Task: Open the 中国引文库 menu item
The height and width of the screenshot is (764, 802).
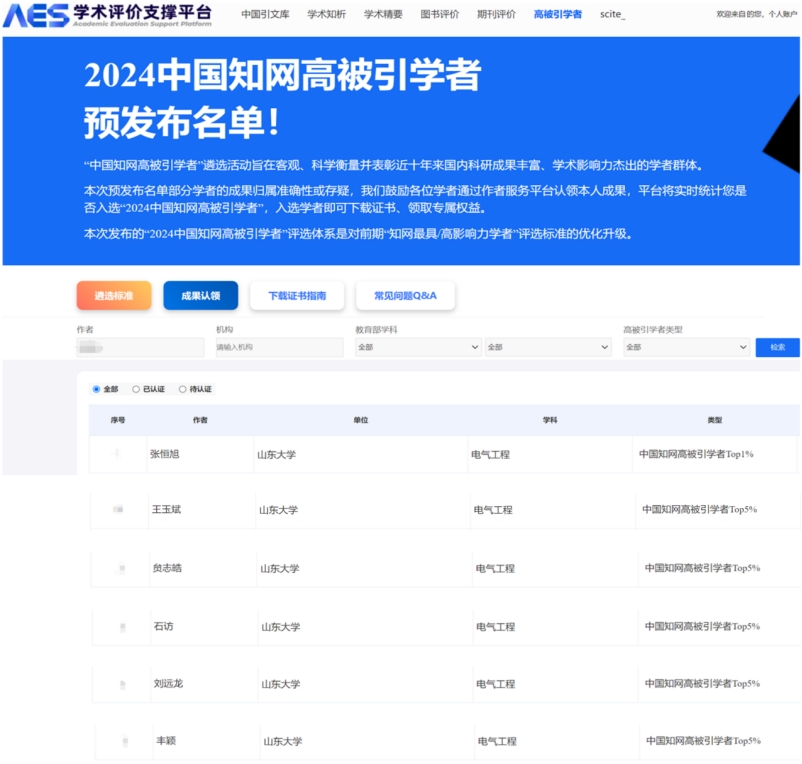Action: [264, 15]
